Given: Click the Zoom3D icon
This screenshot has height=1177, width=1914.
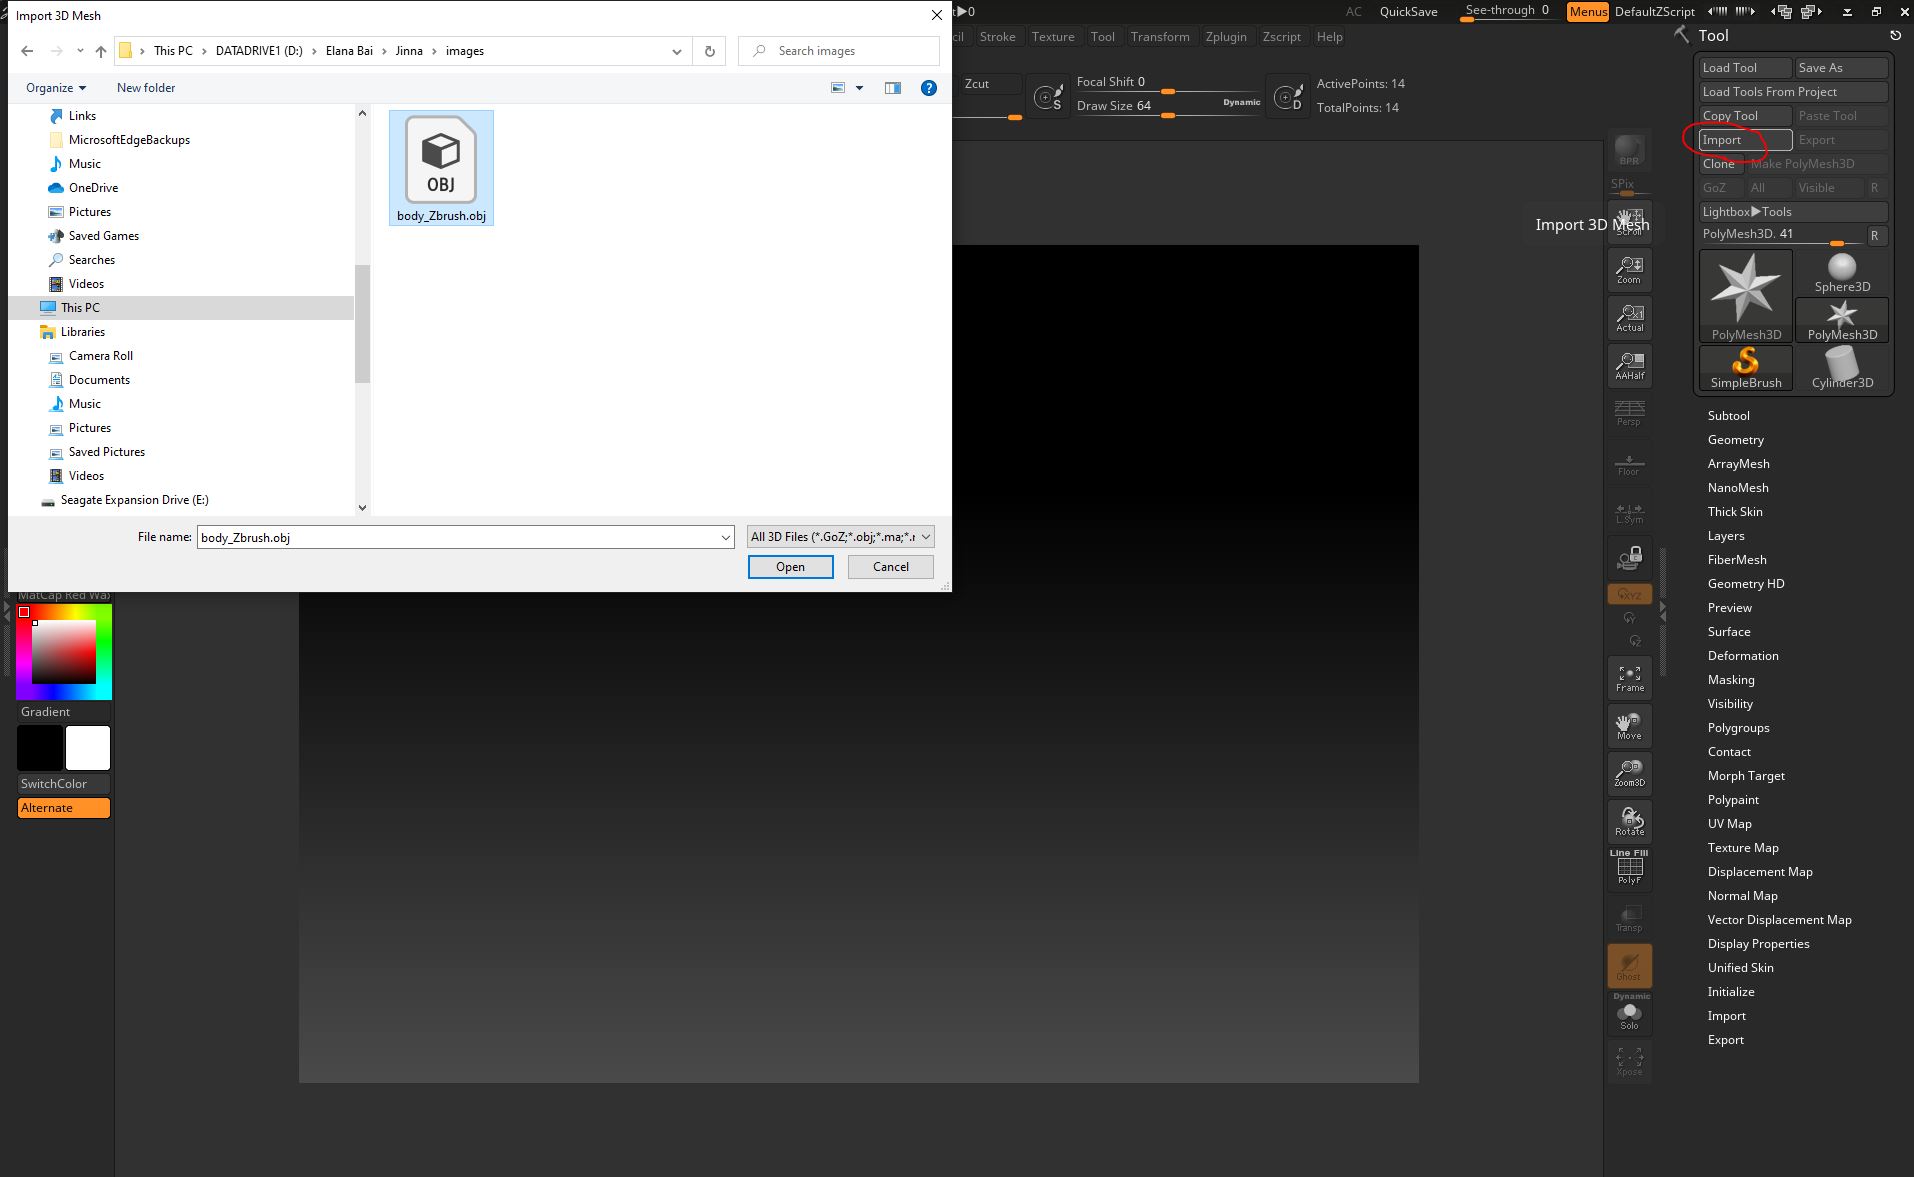Looking at the screenshot, I should tap(1629, 773).
